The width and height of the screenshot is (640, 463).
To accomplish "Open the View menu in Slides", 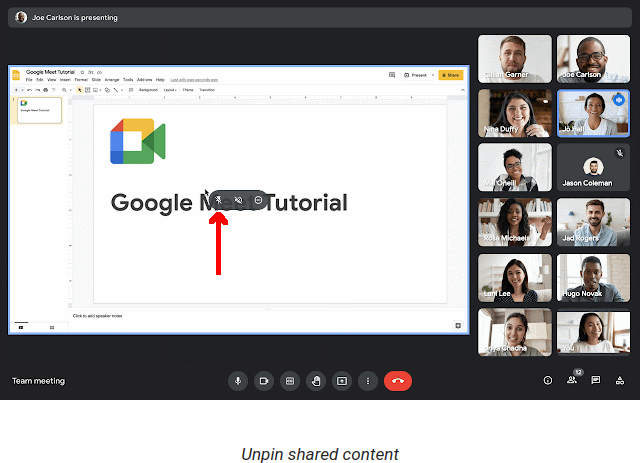I will (52, 80).
